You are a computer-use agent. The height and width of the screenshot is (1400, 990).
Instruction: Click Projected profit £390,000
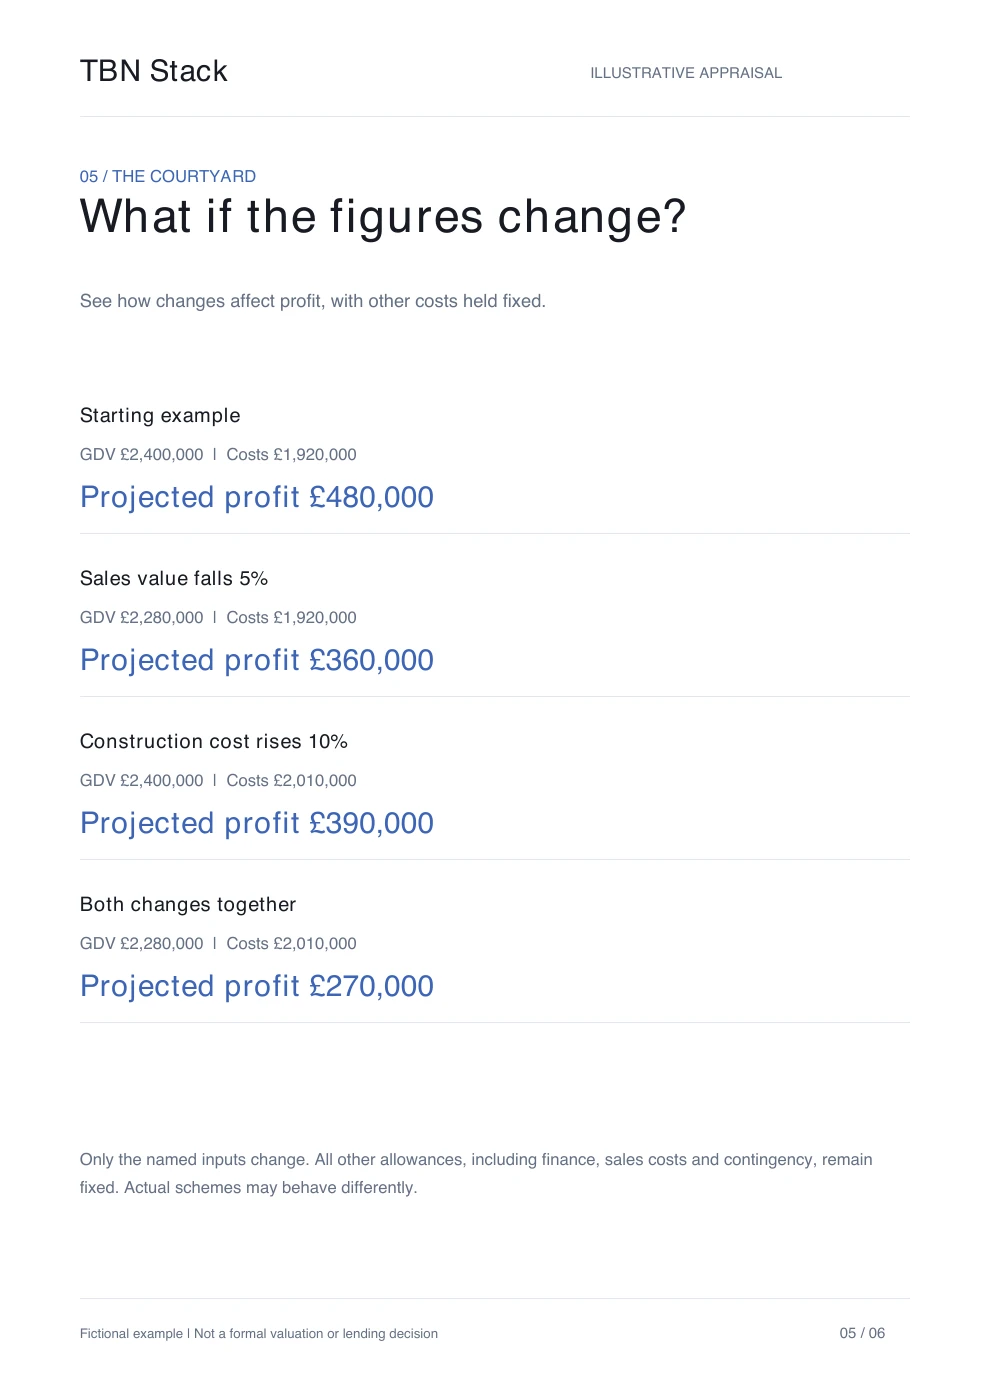(x=257, y=823)
